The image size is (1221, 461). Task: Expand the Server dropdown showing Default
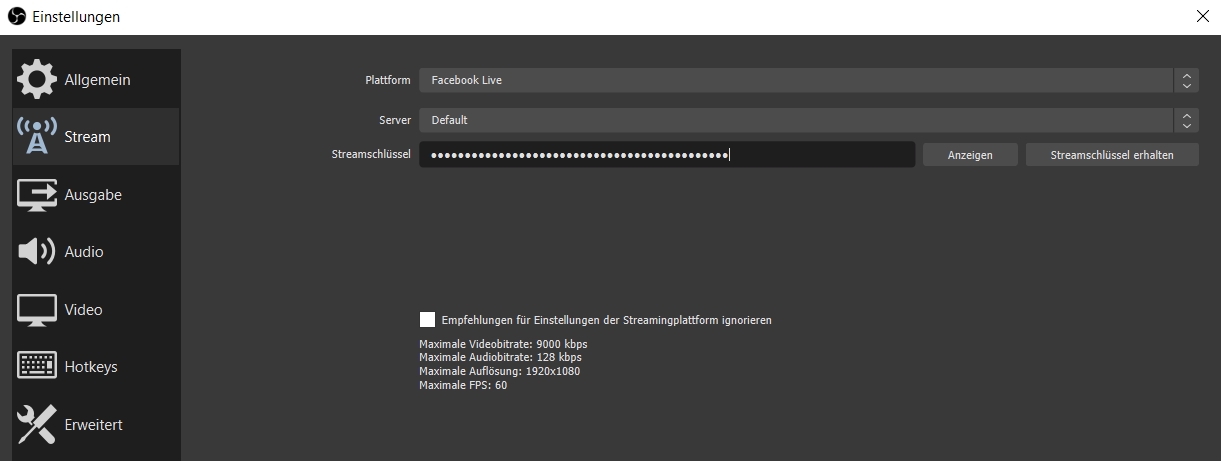pos(795,120)
